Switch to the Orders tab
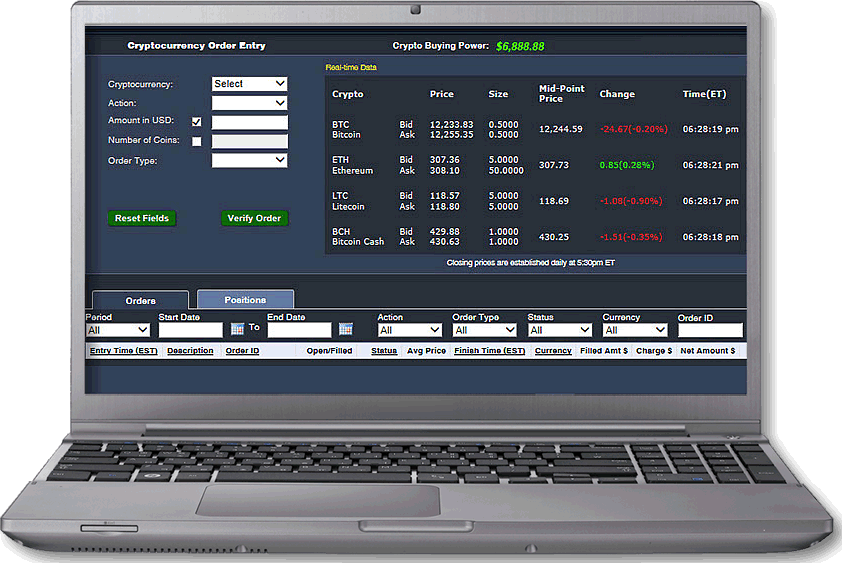Viewport: 842px width, 563px height. point(141,300)
